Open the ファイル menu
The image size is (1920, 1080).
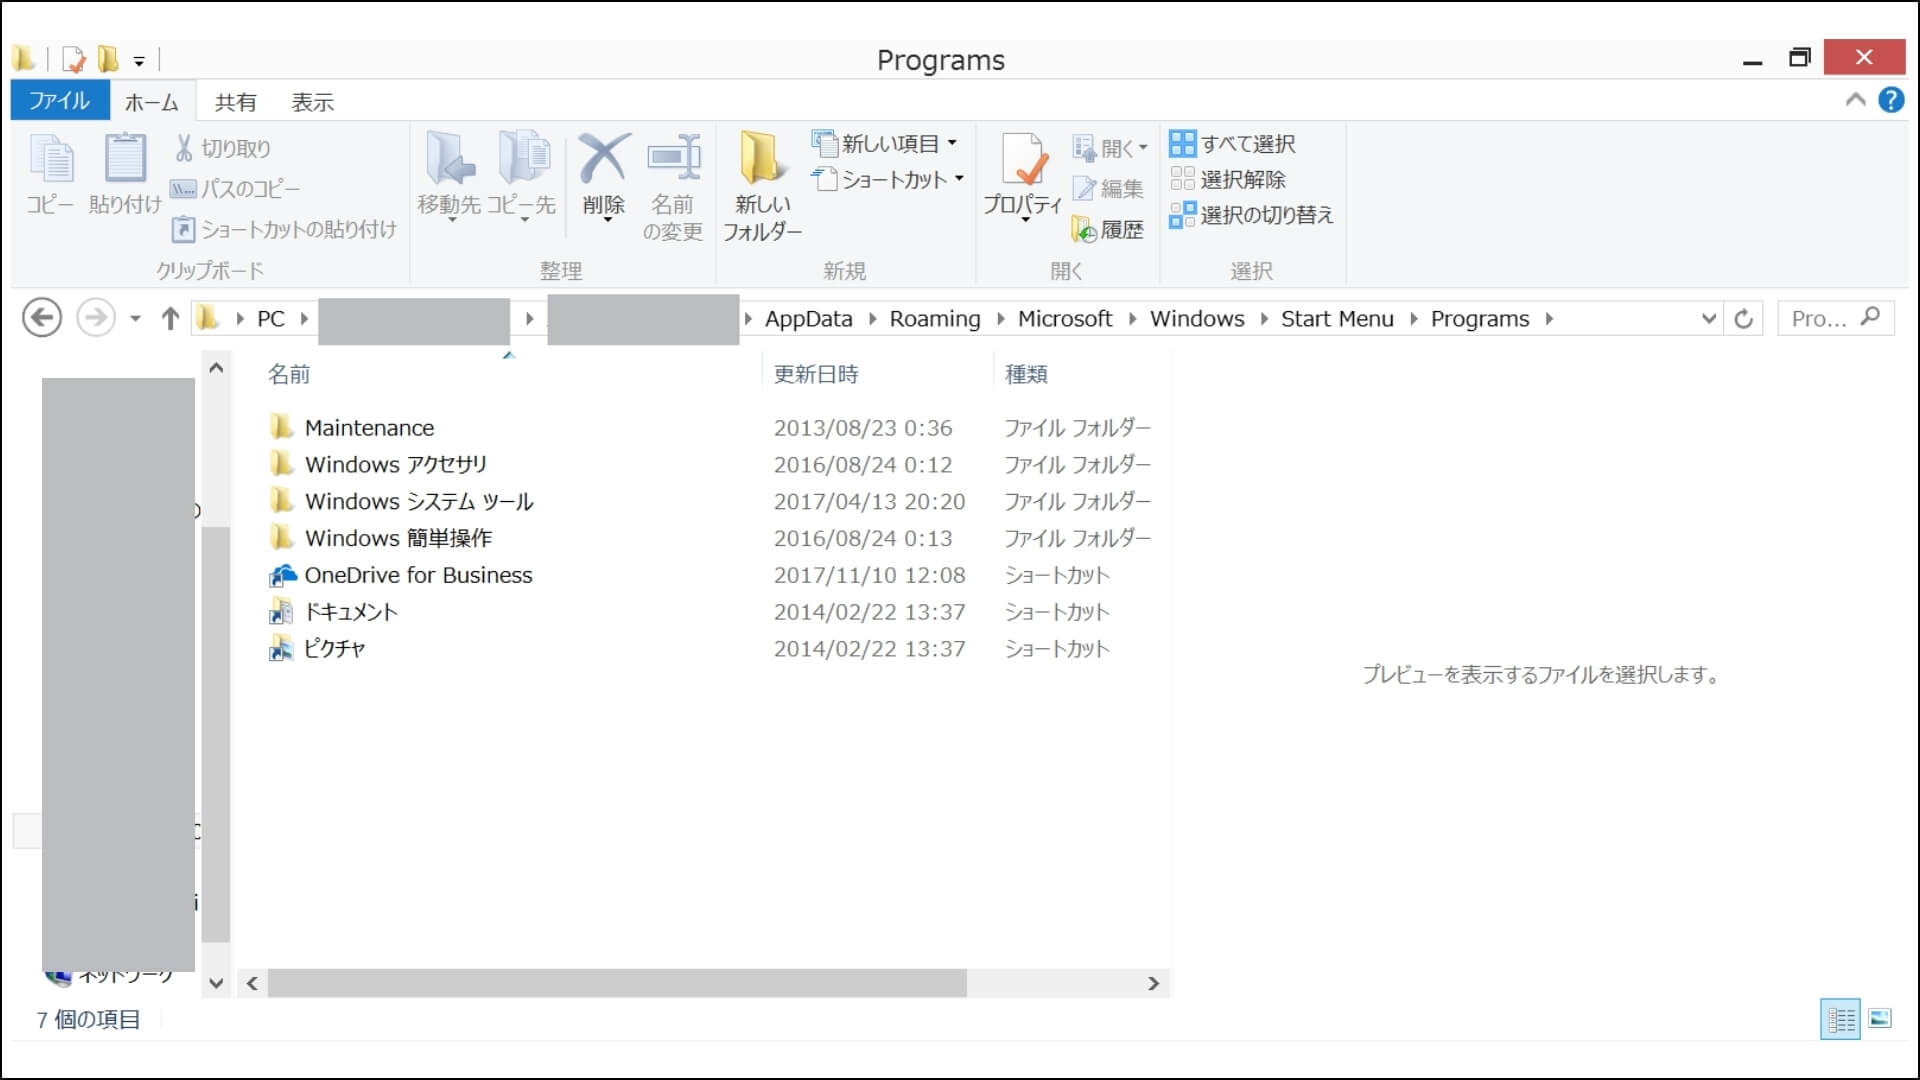click(x=58, y=100)
